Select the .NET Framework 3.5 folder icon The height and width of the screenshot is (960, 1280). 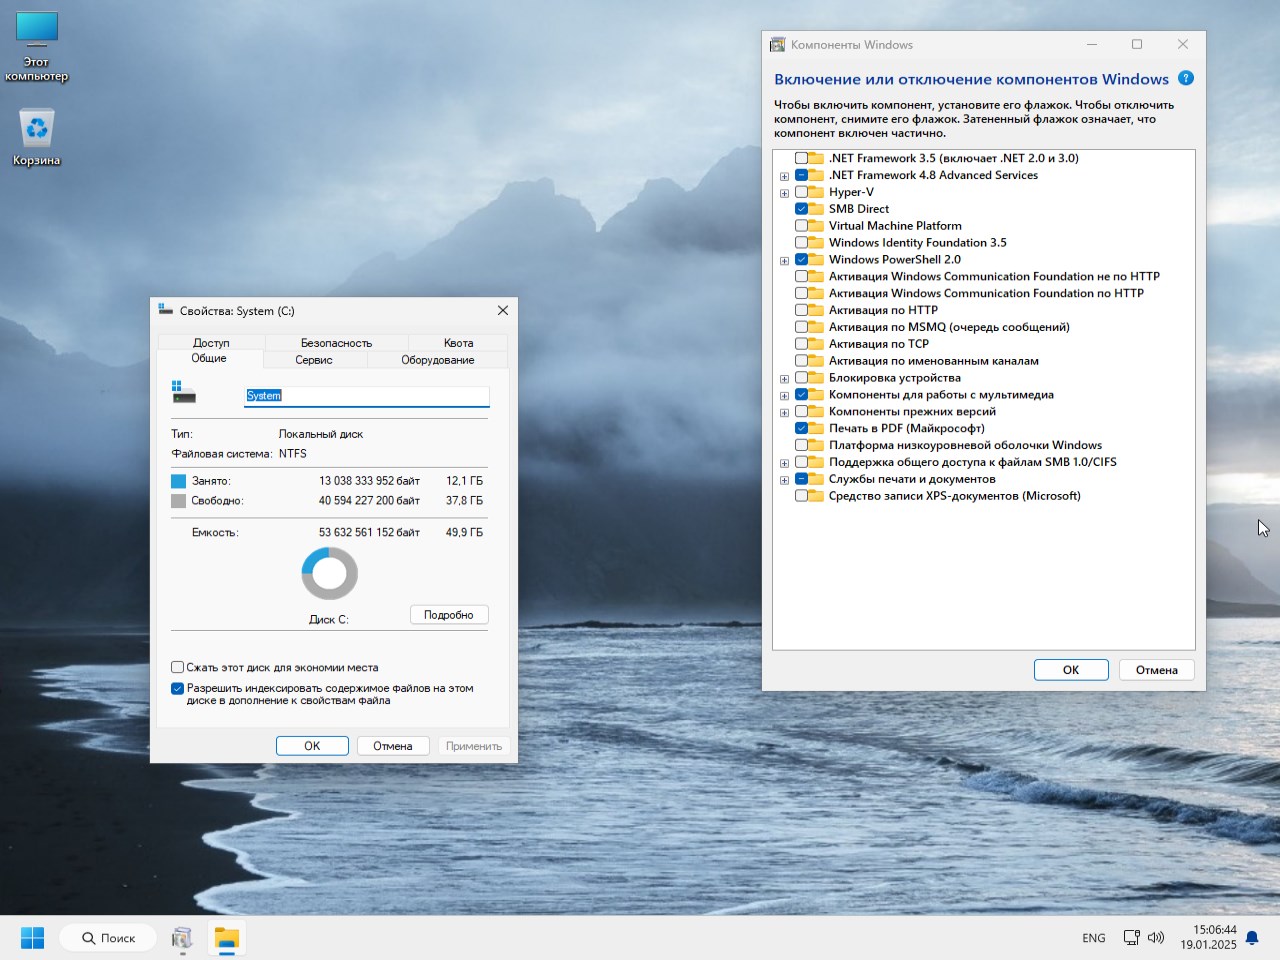(817, 158)
